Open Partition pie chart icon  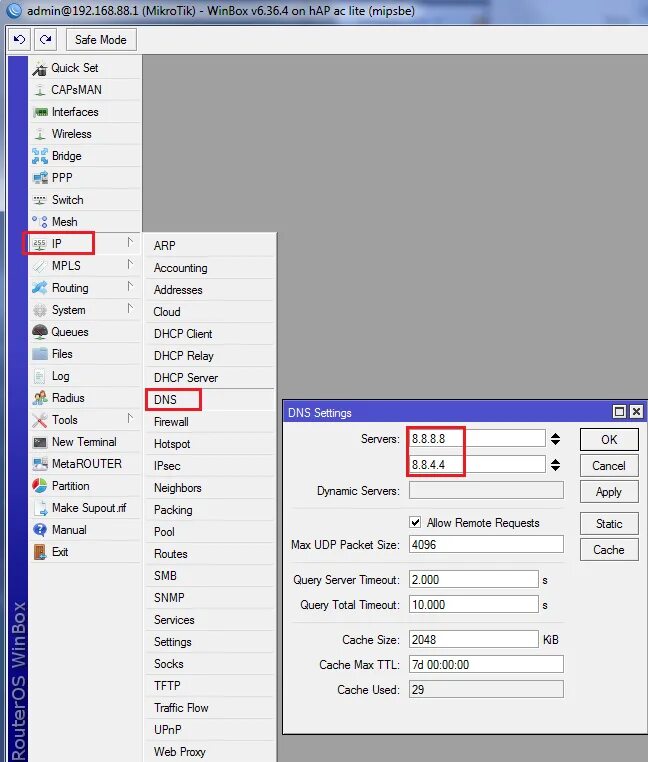(40, 486)
